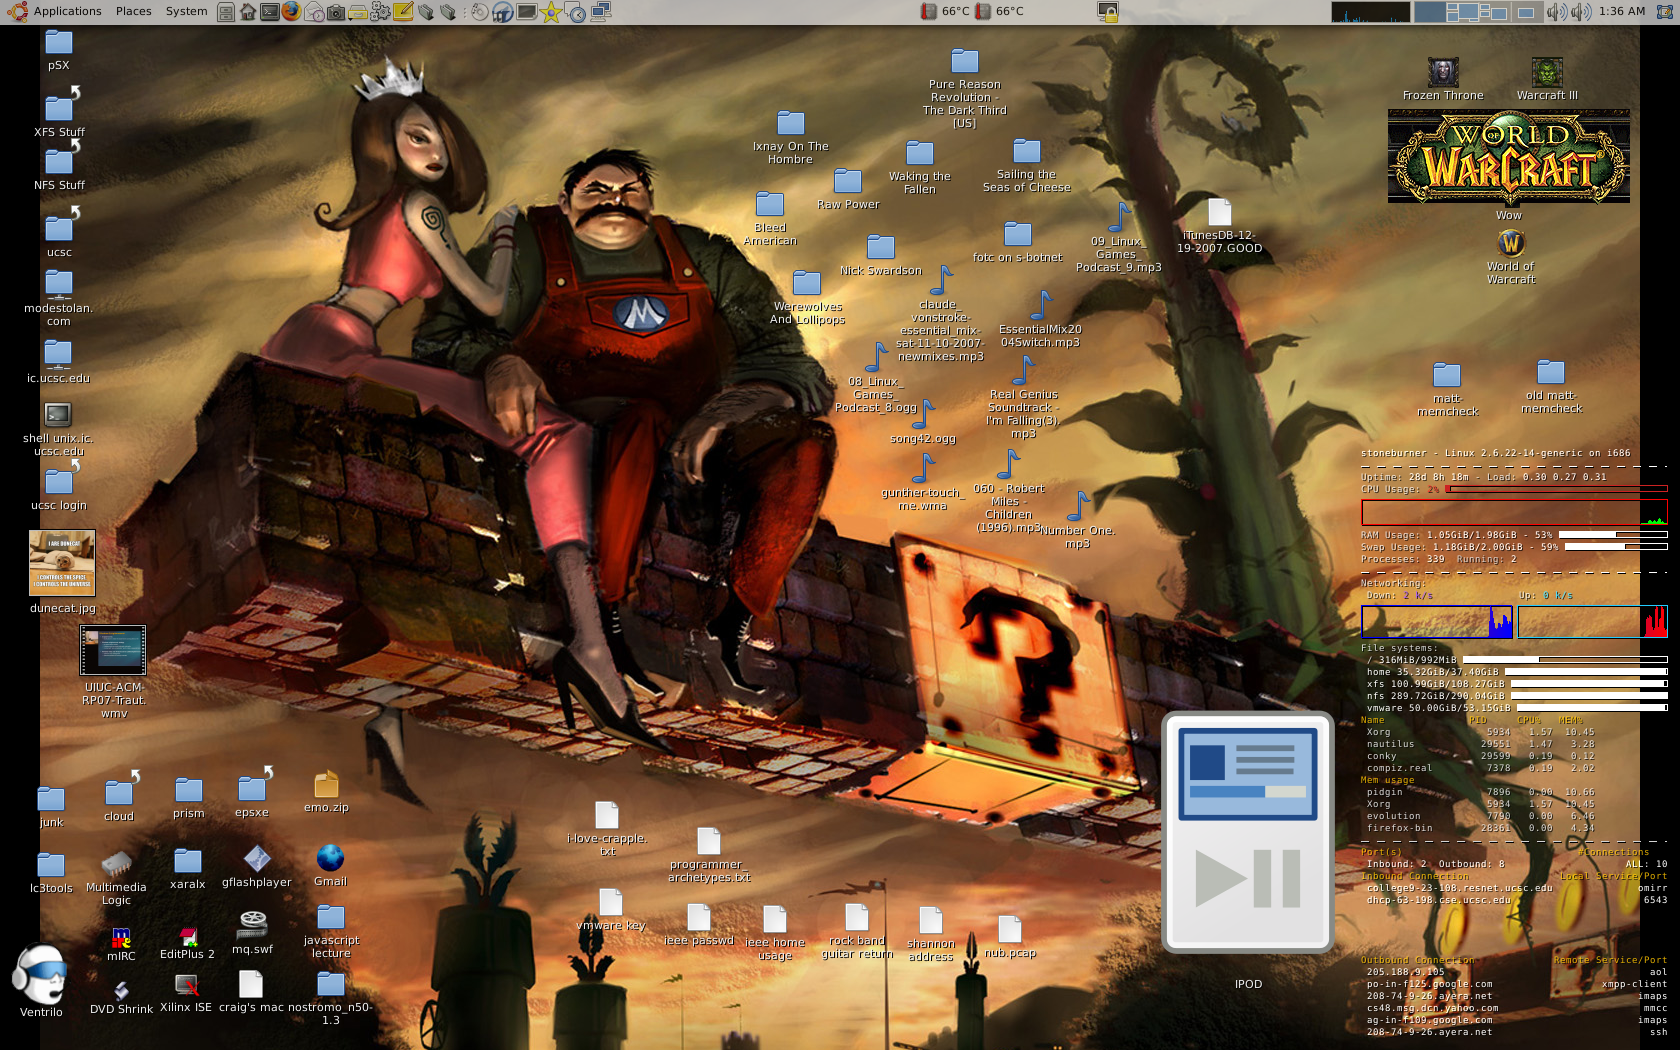This screenshot has width=1680, height=1050.
Task: Open the Pure Reason Revolution folder
Action: point(964,89)
